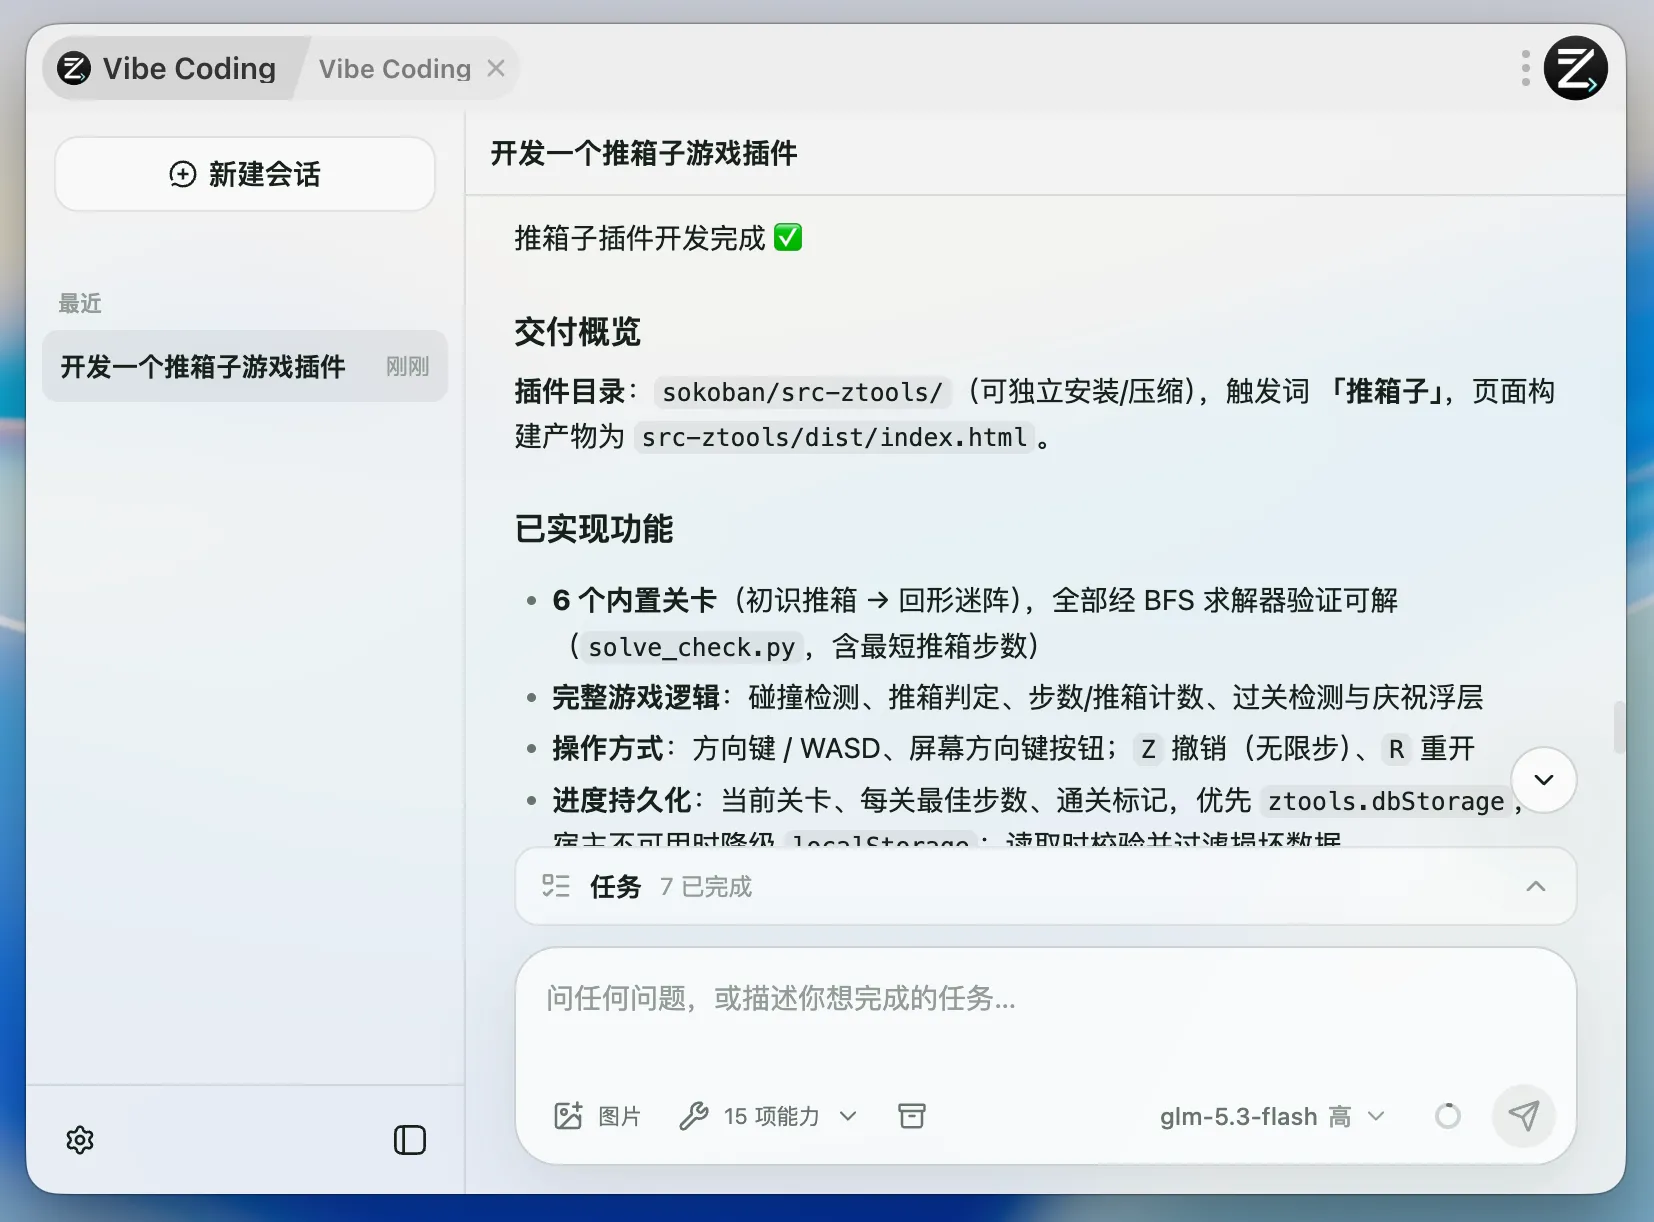The height and width of the screenshot is (1222, 1654).
Task: Close the second Vibe Coding tab
Action: click(496, 68)
